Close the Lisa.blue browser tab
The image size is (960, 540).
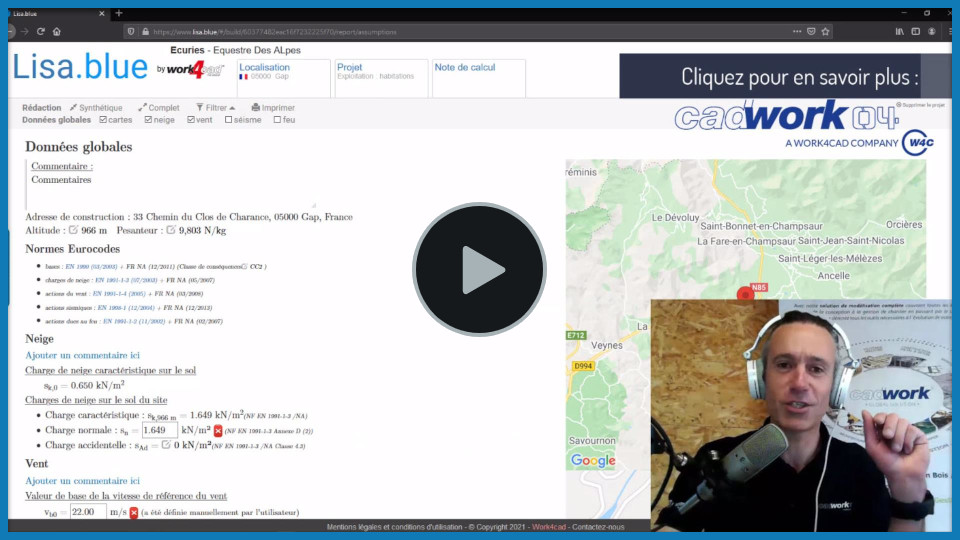(x=102, y=13)
